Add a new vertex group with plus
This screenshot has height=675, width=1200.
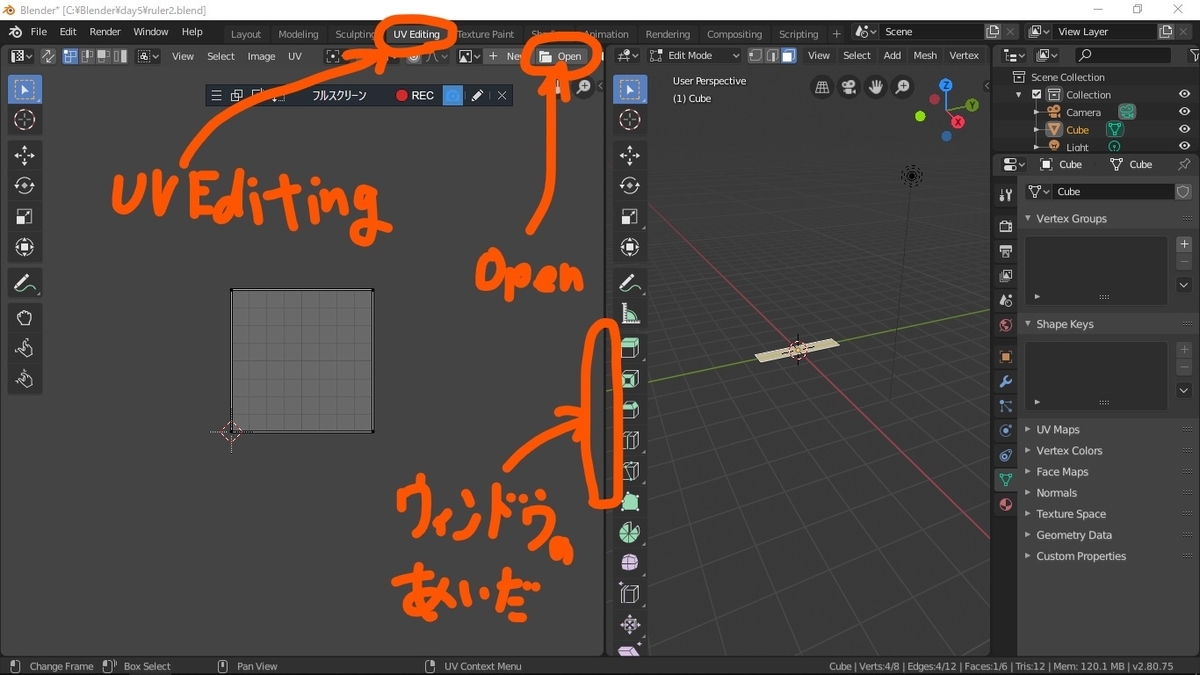[1184, 244]
